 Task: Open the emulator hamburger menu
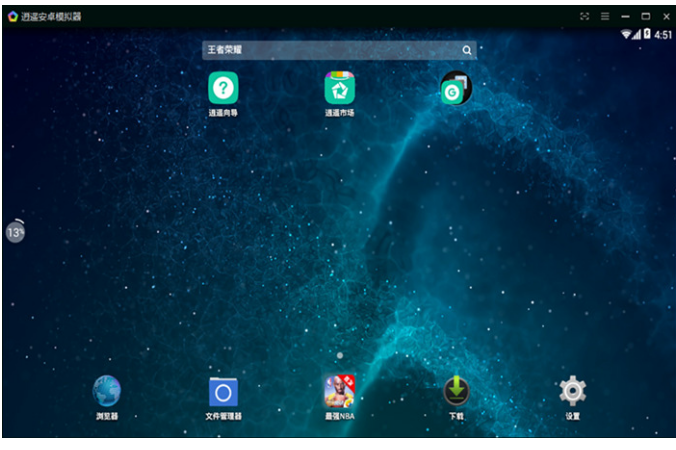coord(605,16)
